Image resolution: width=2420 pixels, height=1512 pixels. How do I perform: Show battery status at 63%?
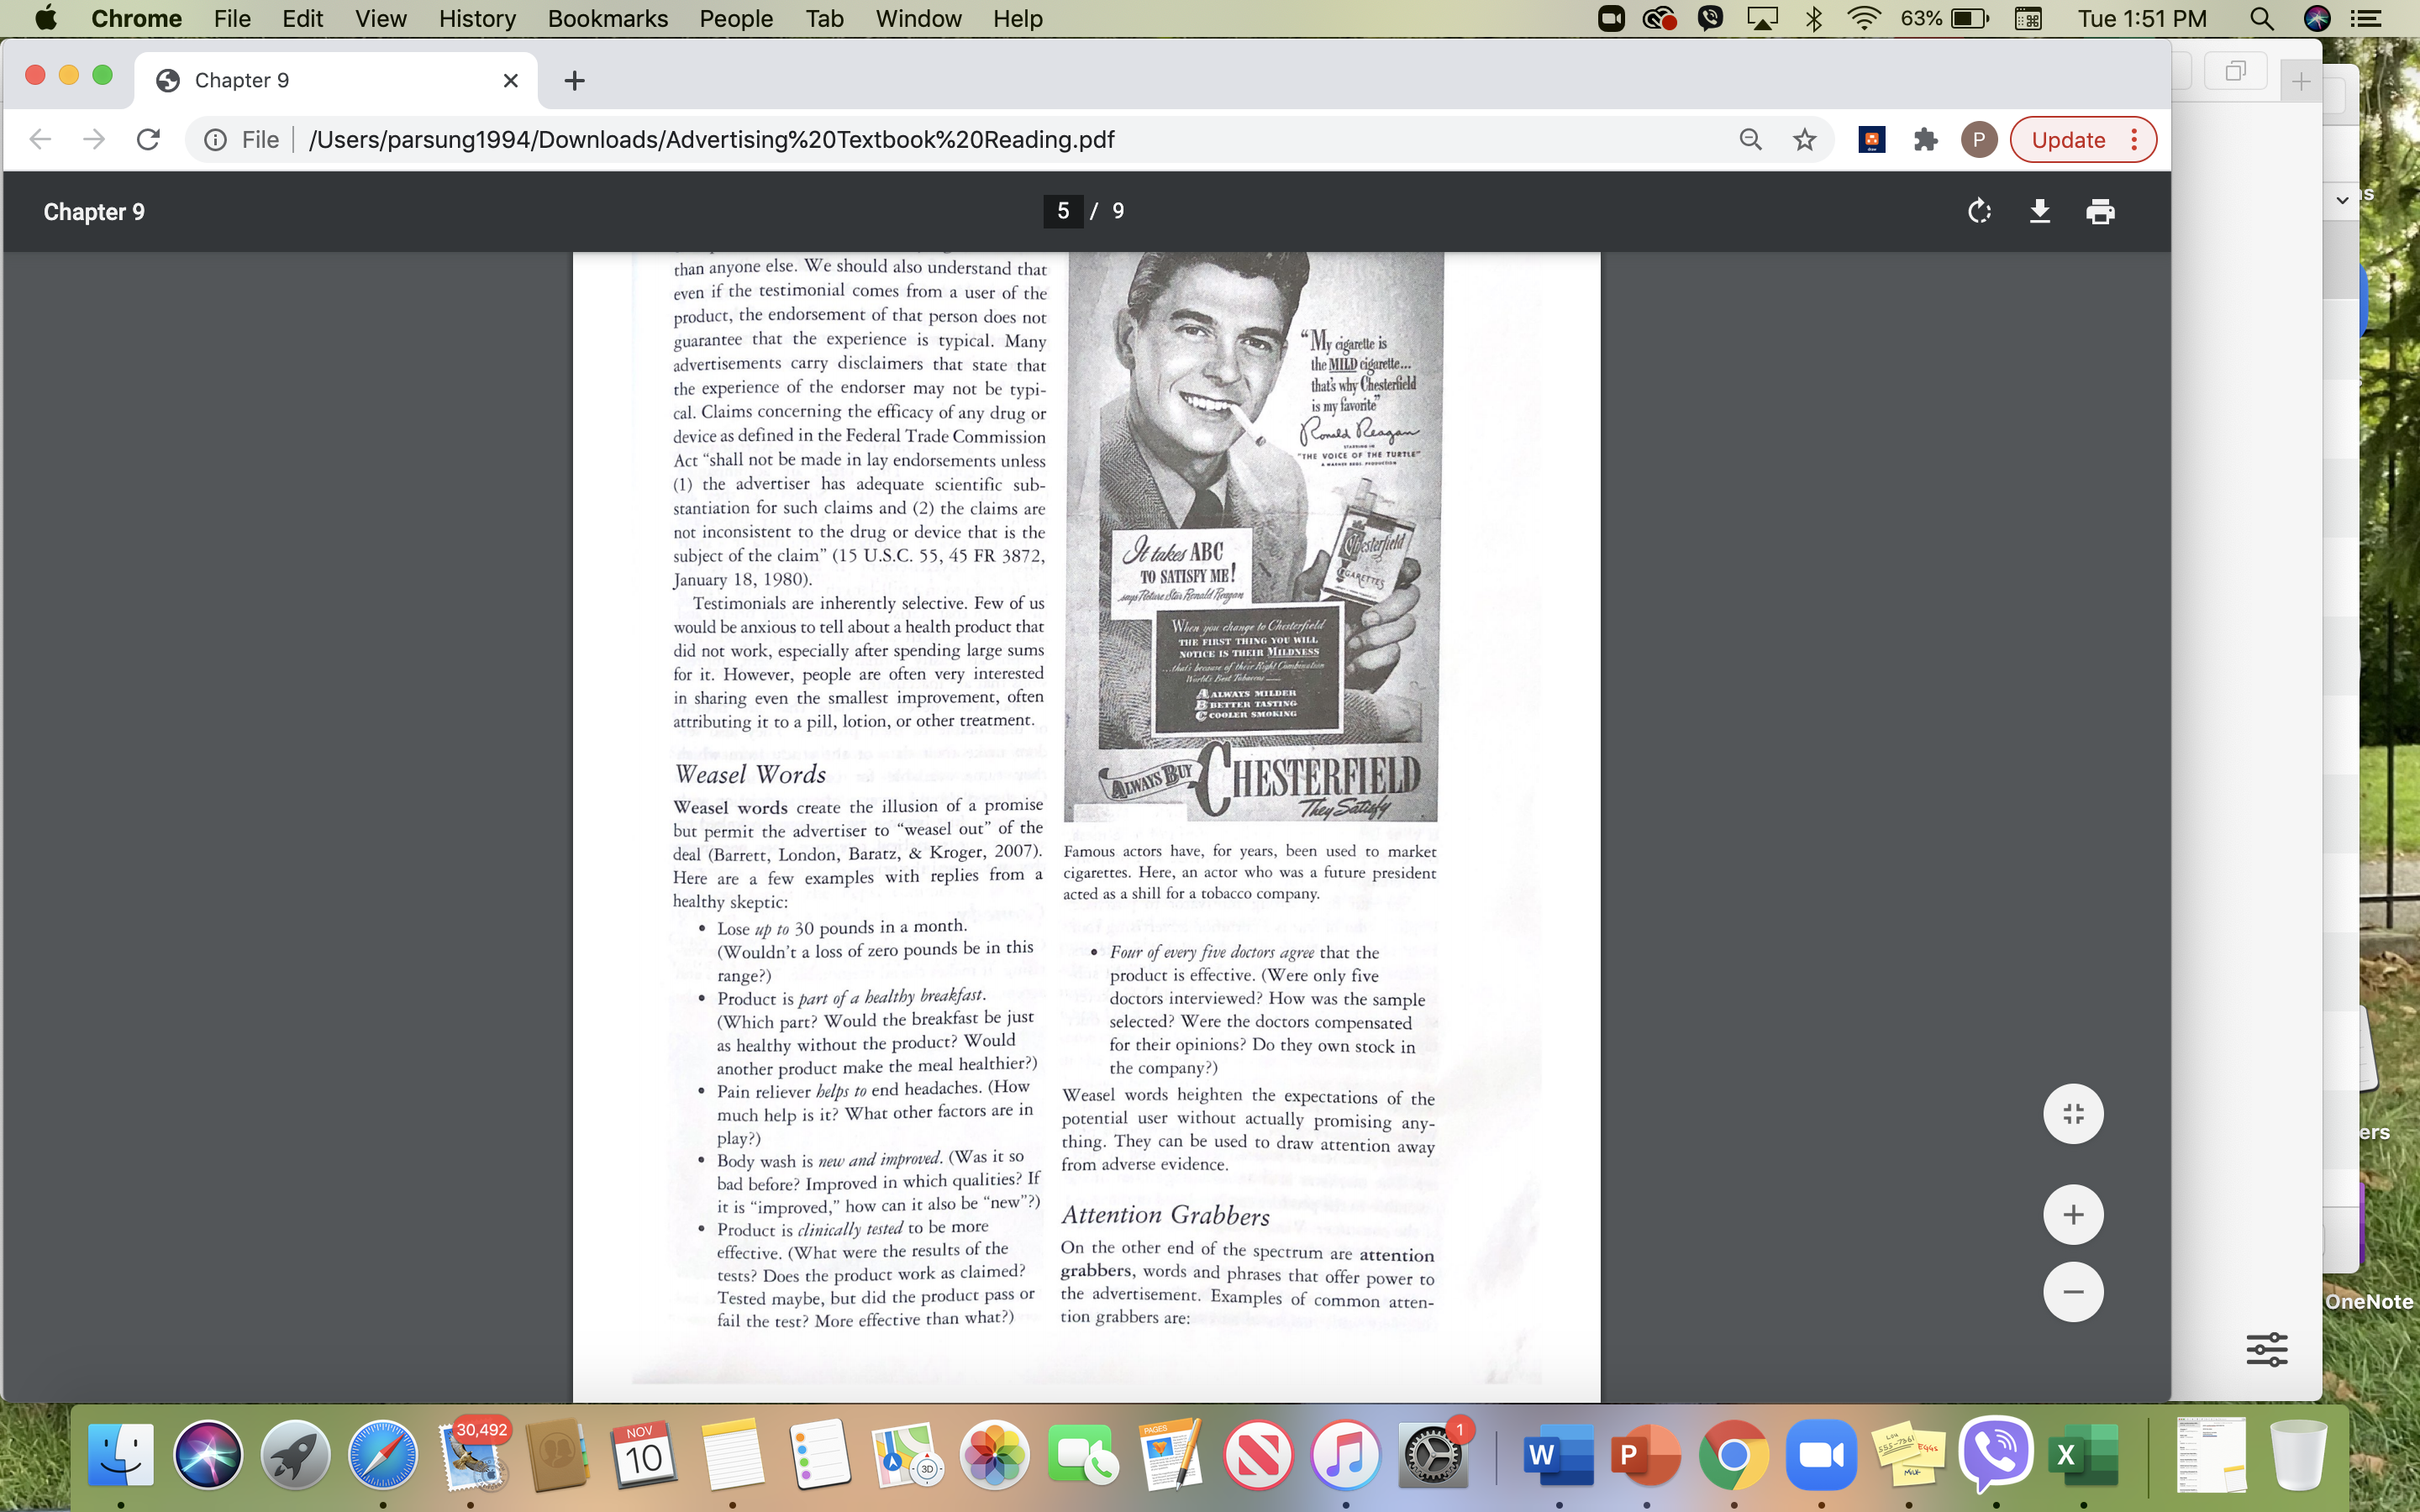[1945, 18]
